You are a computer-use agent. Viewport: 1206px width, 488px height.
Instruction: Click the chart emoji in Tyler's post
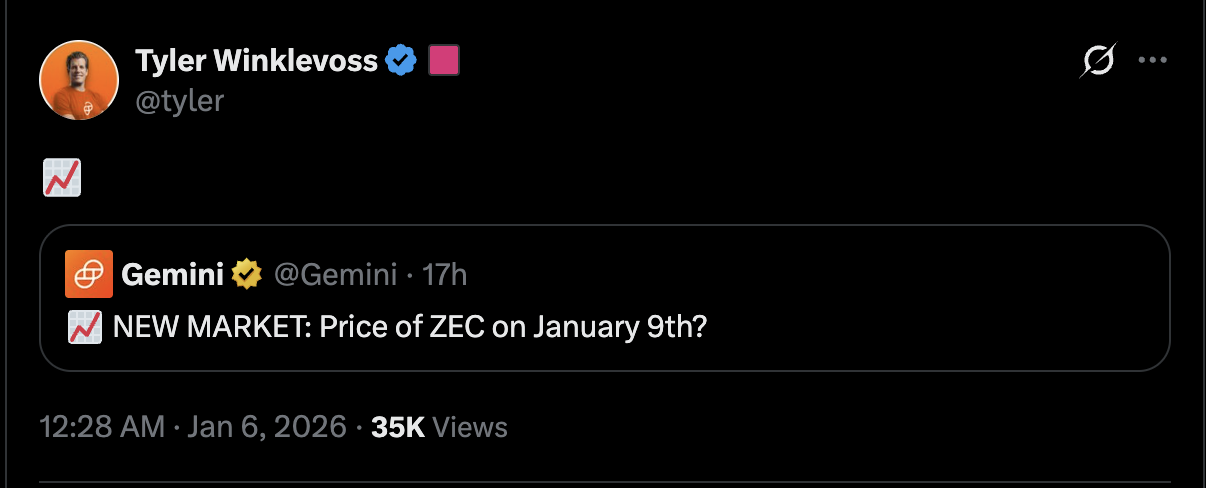pos(62,179)
